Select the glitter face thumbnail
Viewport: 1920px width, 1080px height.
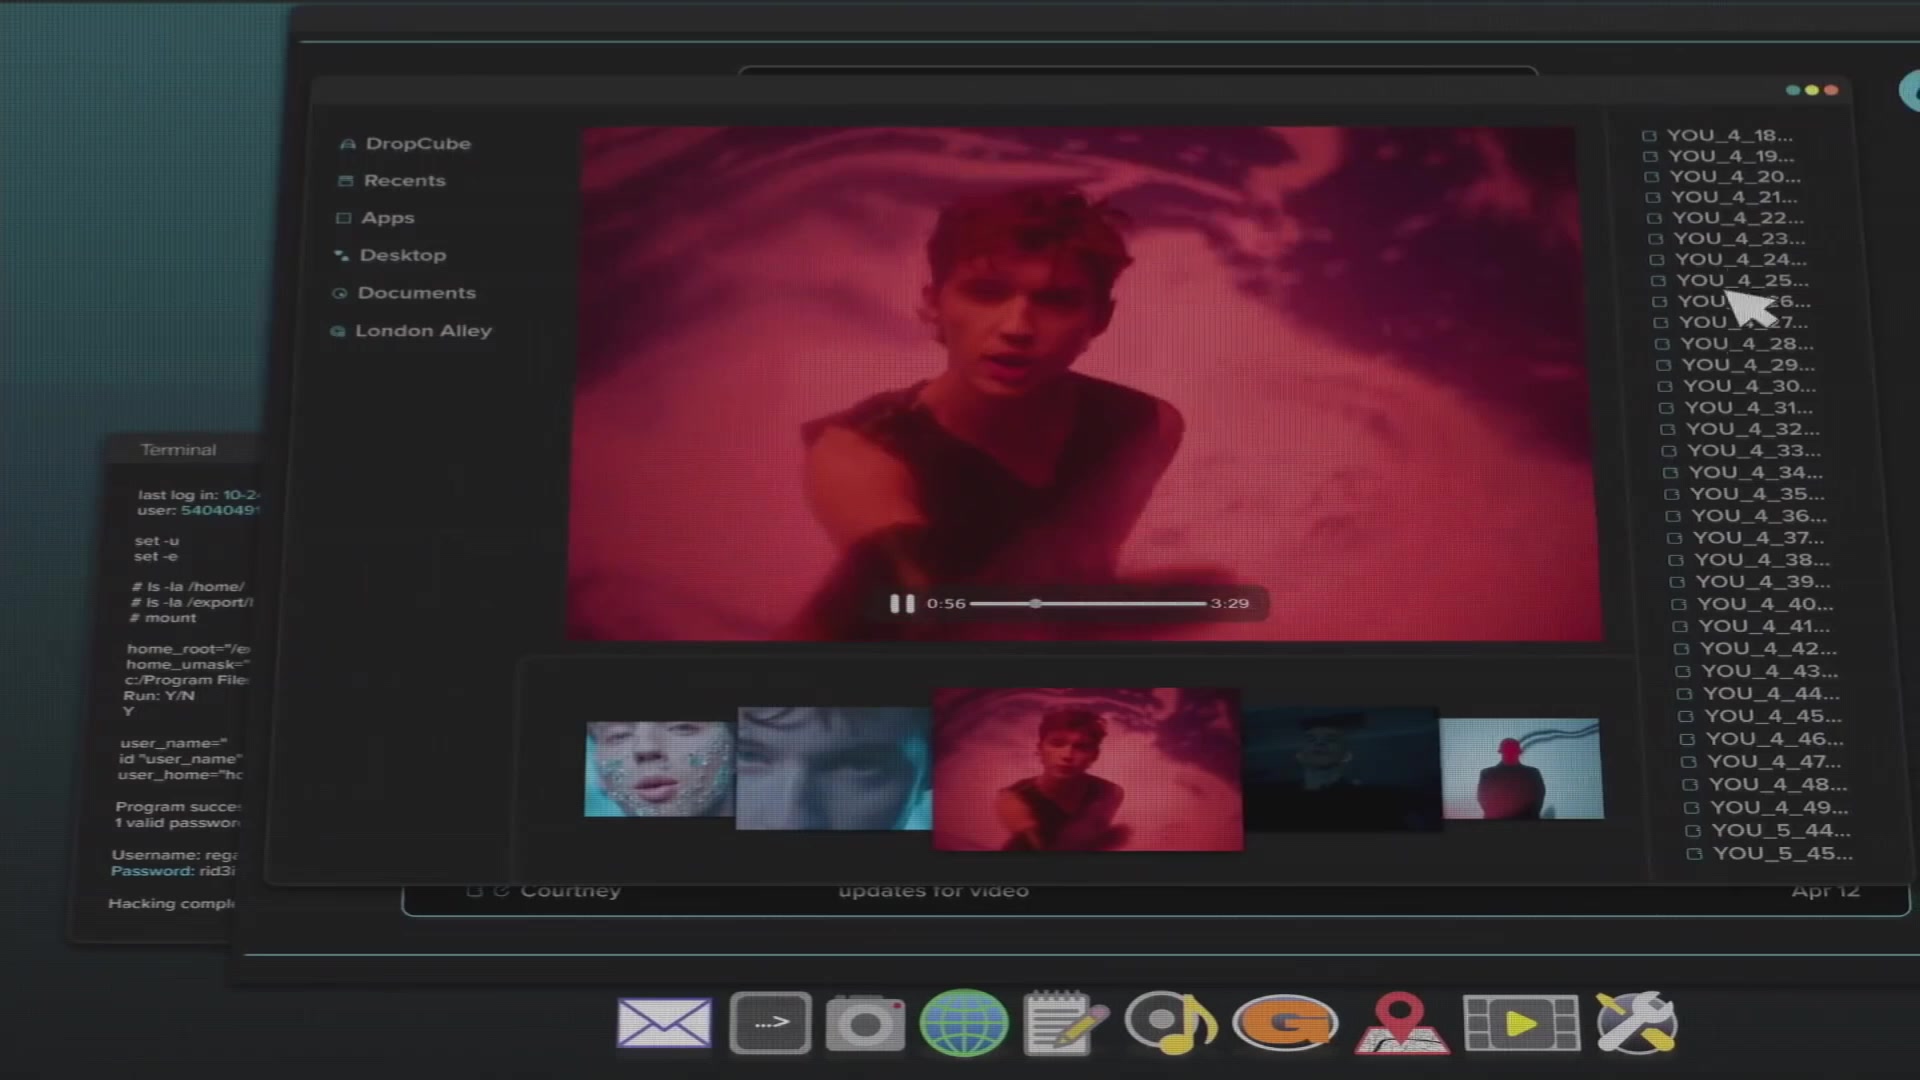[x=660, y=769]
